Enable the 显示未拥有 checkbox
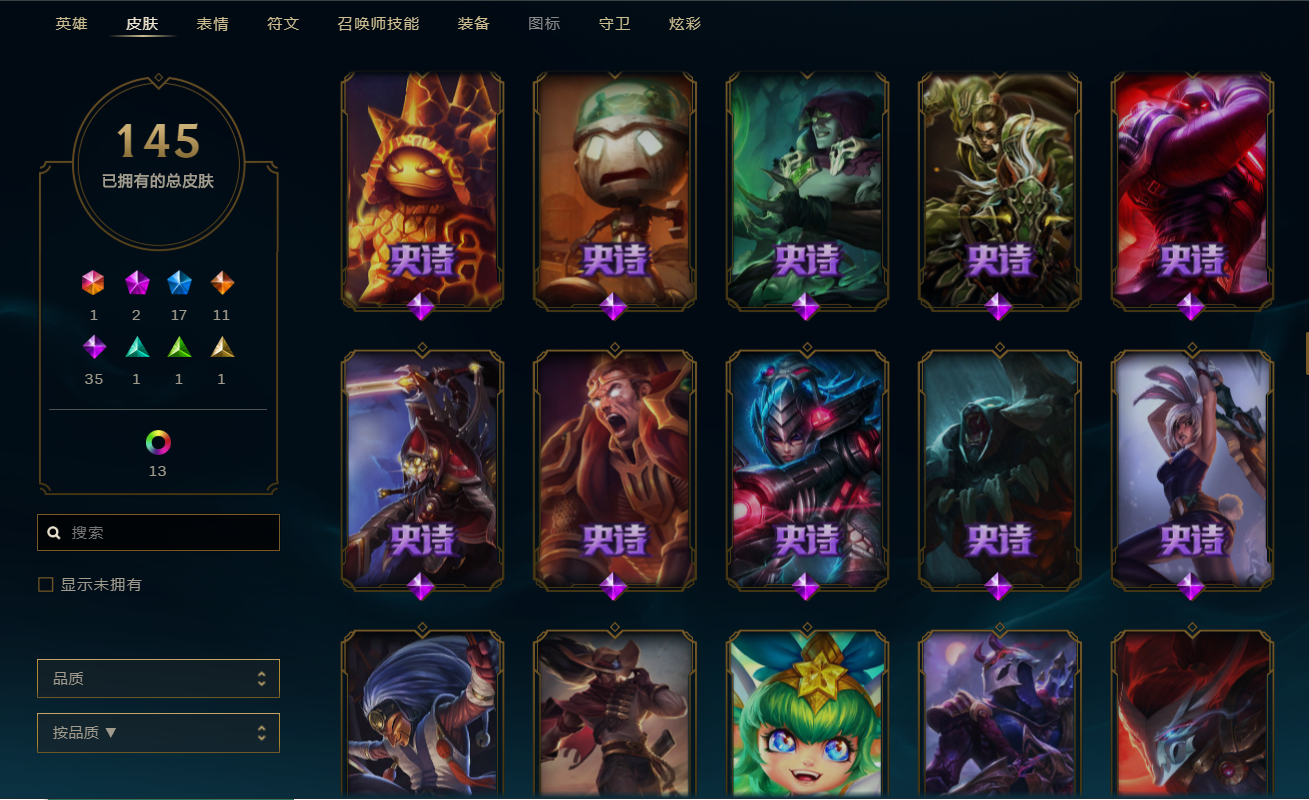 (x=45, y=585)
